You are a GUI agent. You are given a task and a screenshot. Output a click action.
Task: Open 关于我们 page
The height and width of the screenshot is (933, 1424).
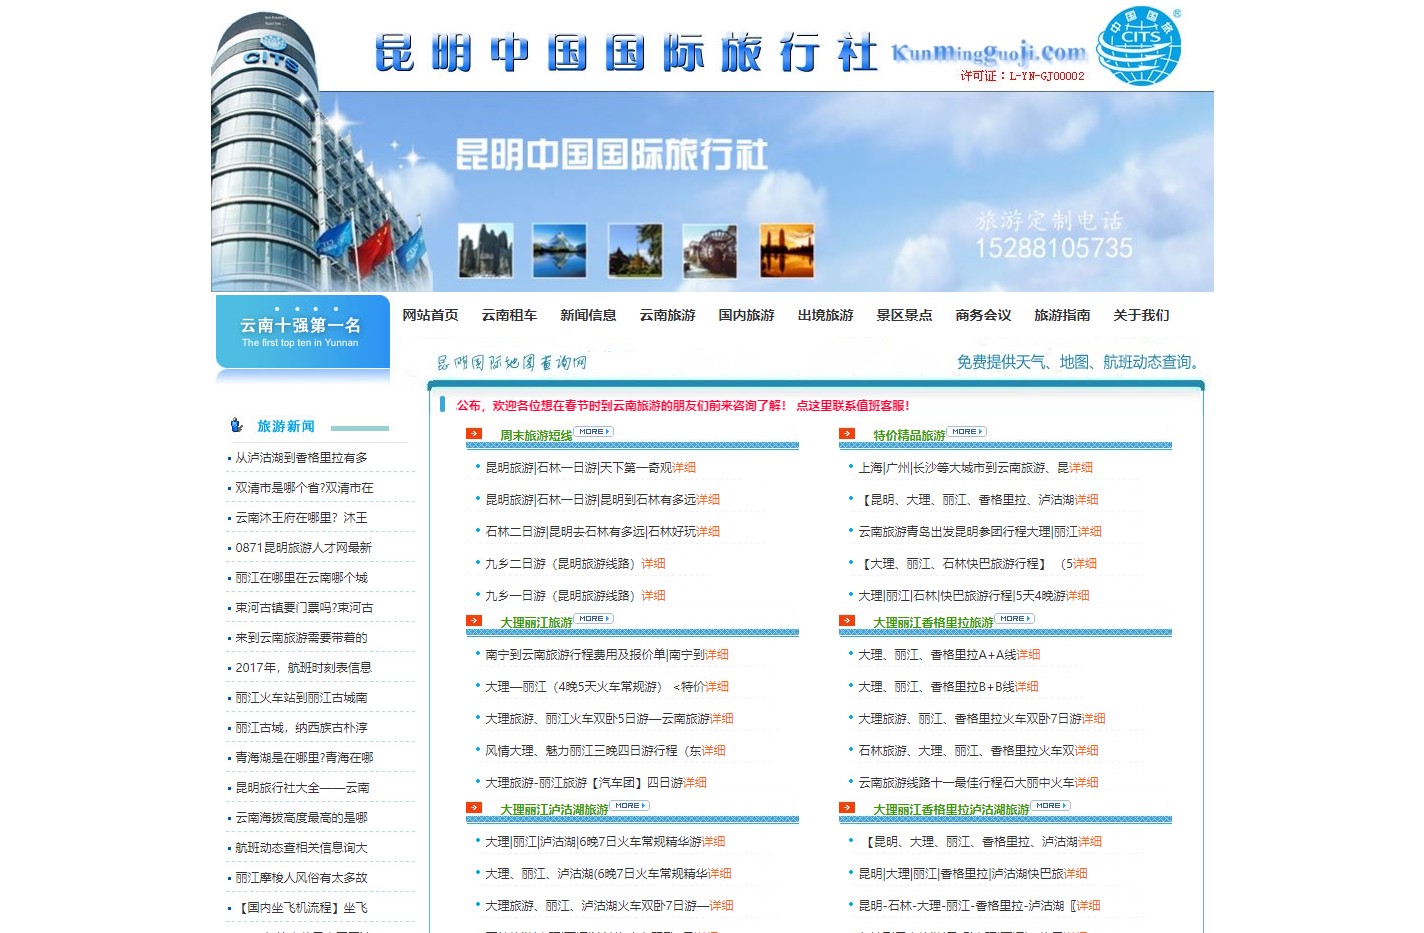pyautogui.click(x=1141, y=315)
